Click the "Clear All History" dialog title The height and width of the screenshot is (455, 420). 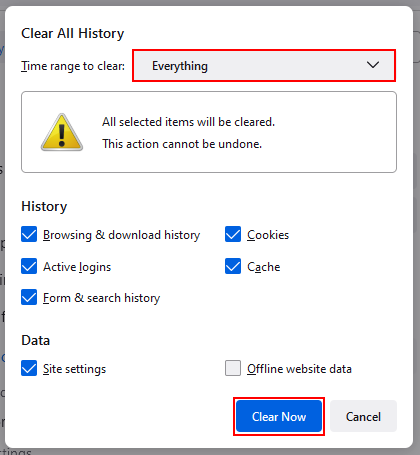[73, 33]
